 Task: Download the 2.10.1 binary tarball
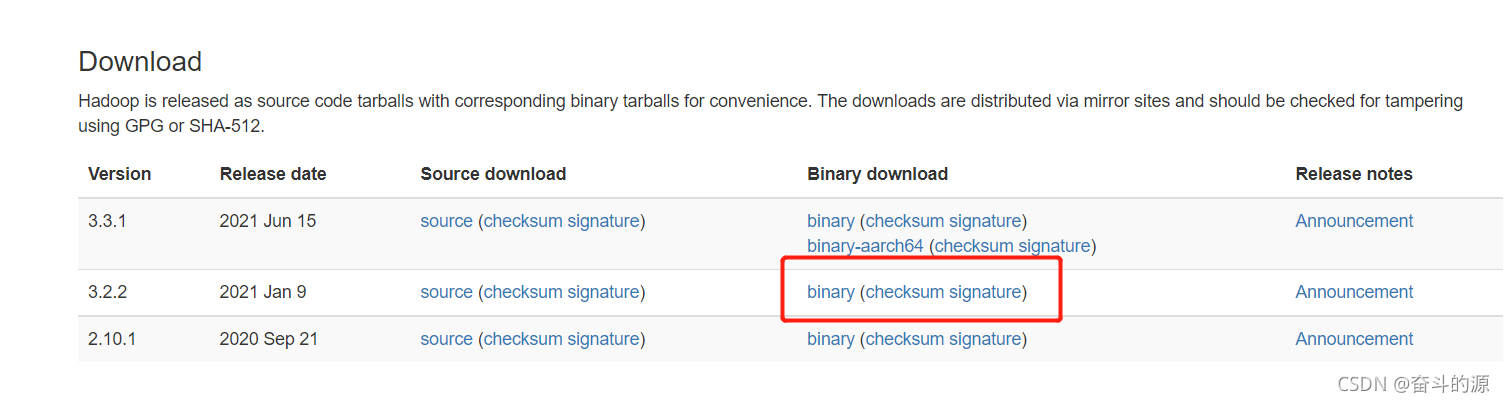830,339
